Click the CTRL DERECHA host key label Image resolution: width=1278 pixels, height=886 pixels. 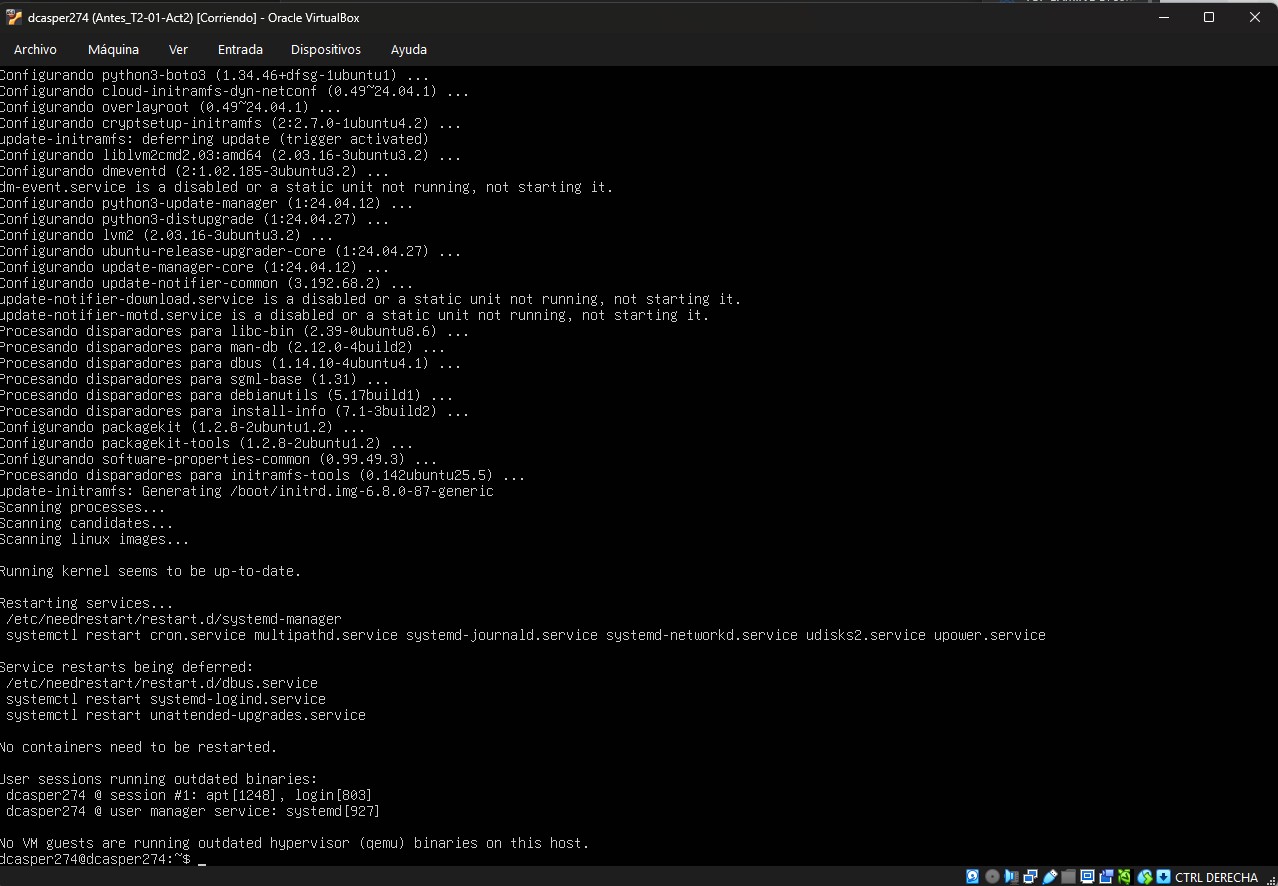pos(1216,877)
